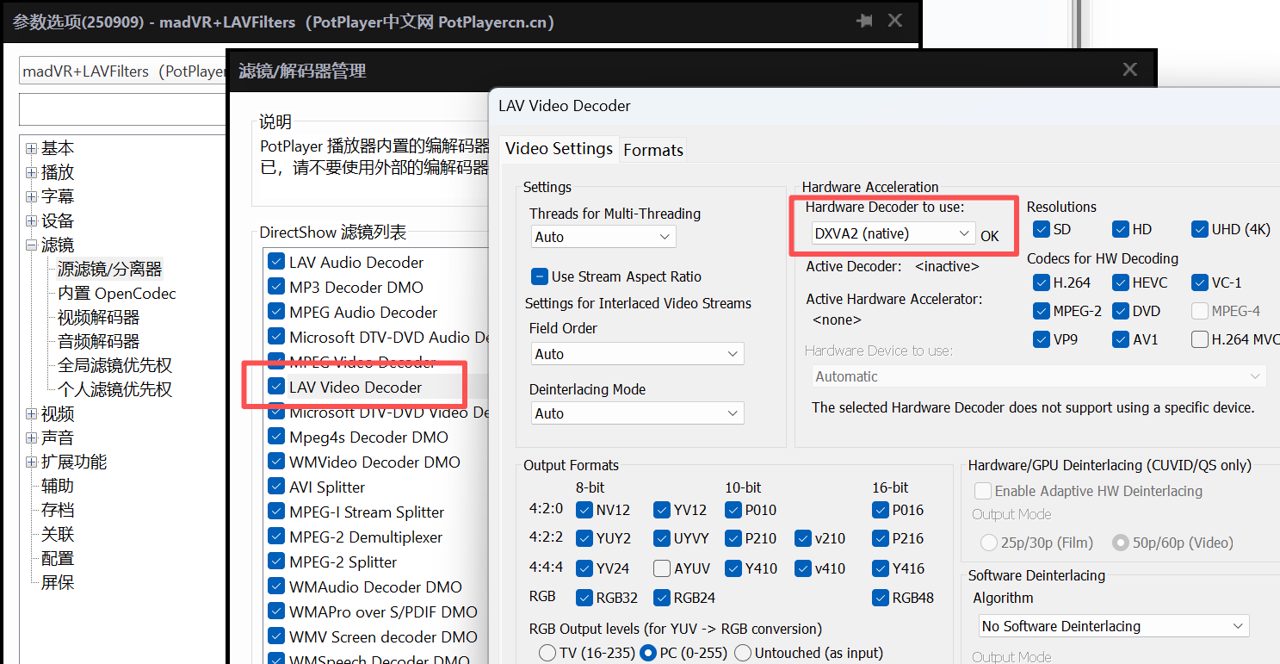
Task: Open 屏保 settings page
Action: [x=57, y=582]
